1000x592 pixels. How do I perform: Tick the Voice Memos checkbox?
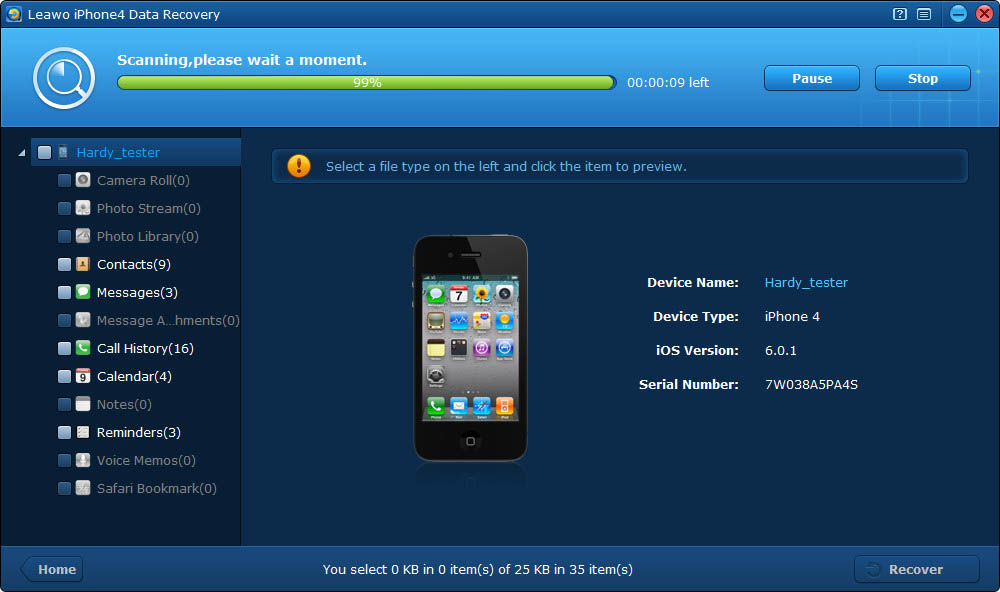(64, 461)
